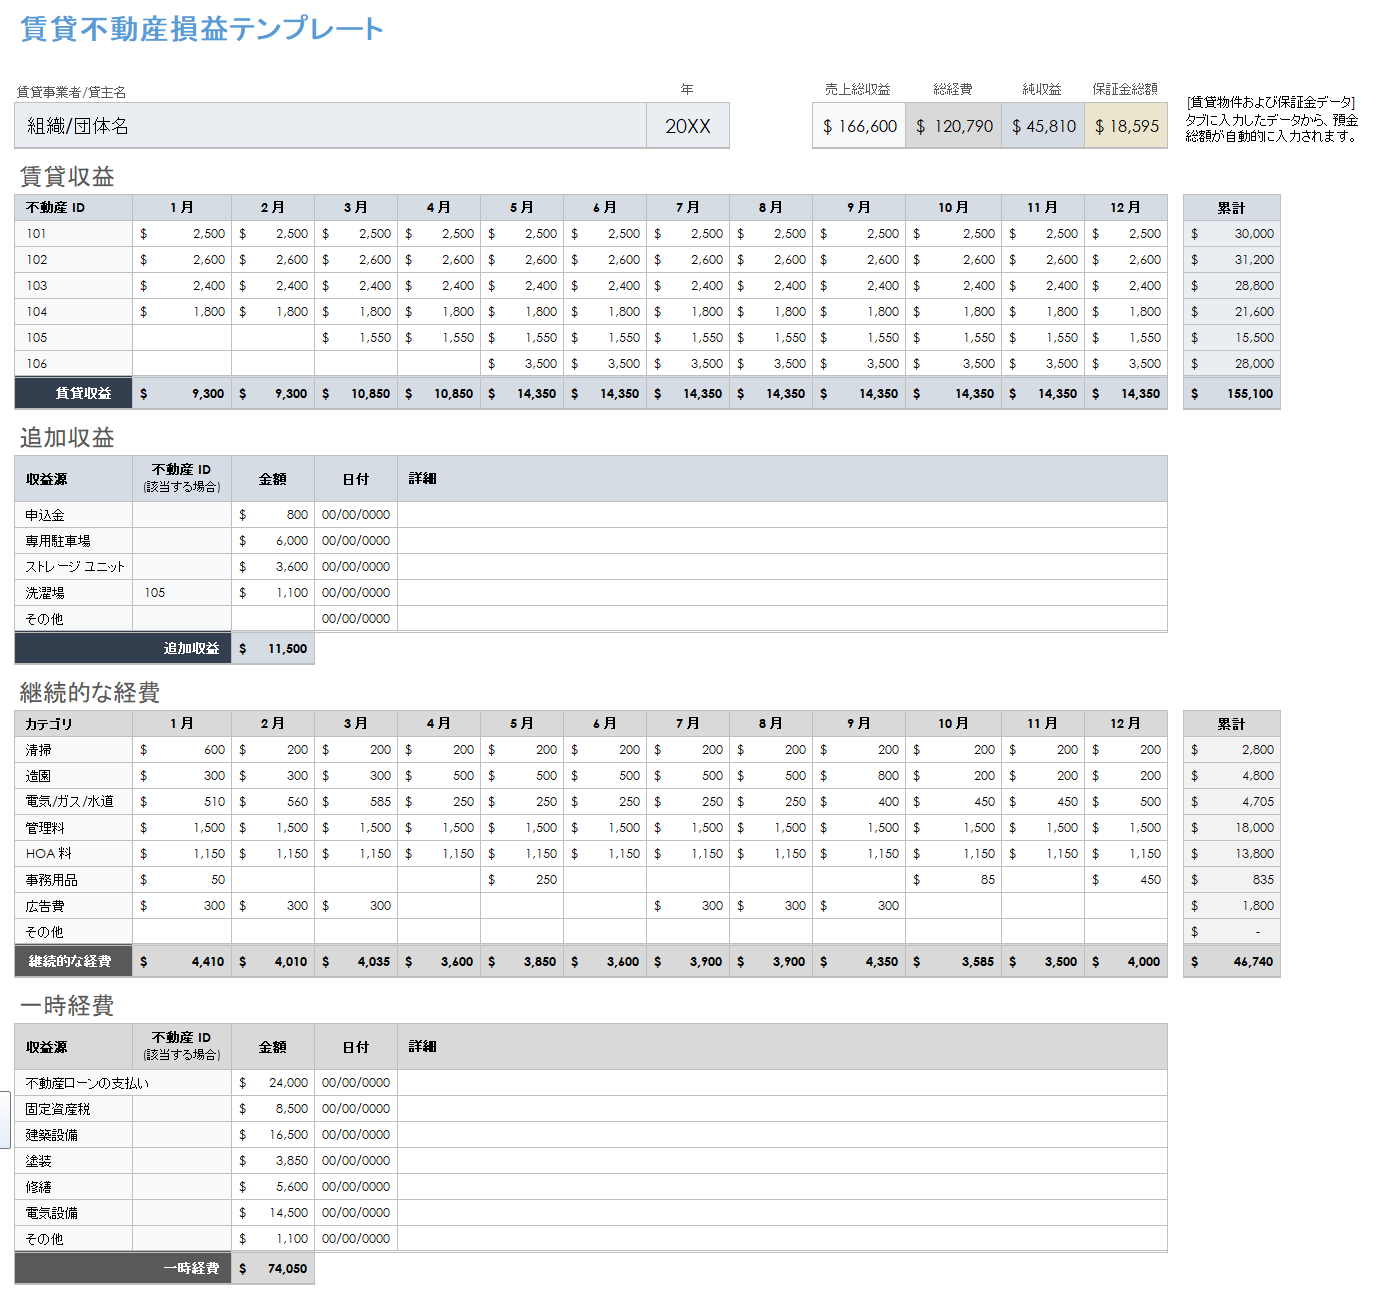Select recurring expenses grand total 46,740

(x=1232, y=962)
